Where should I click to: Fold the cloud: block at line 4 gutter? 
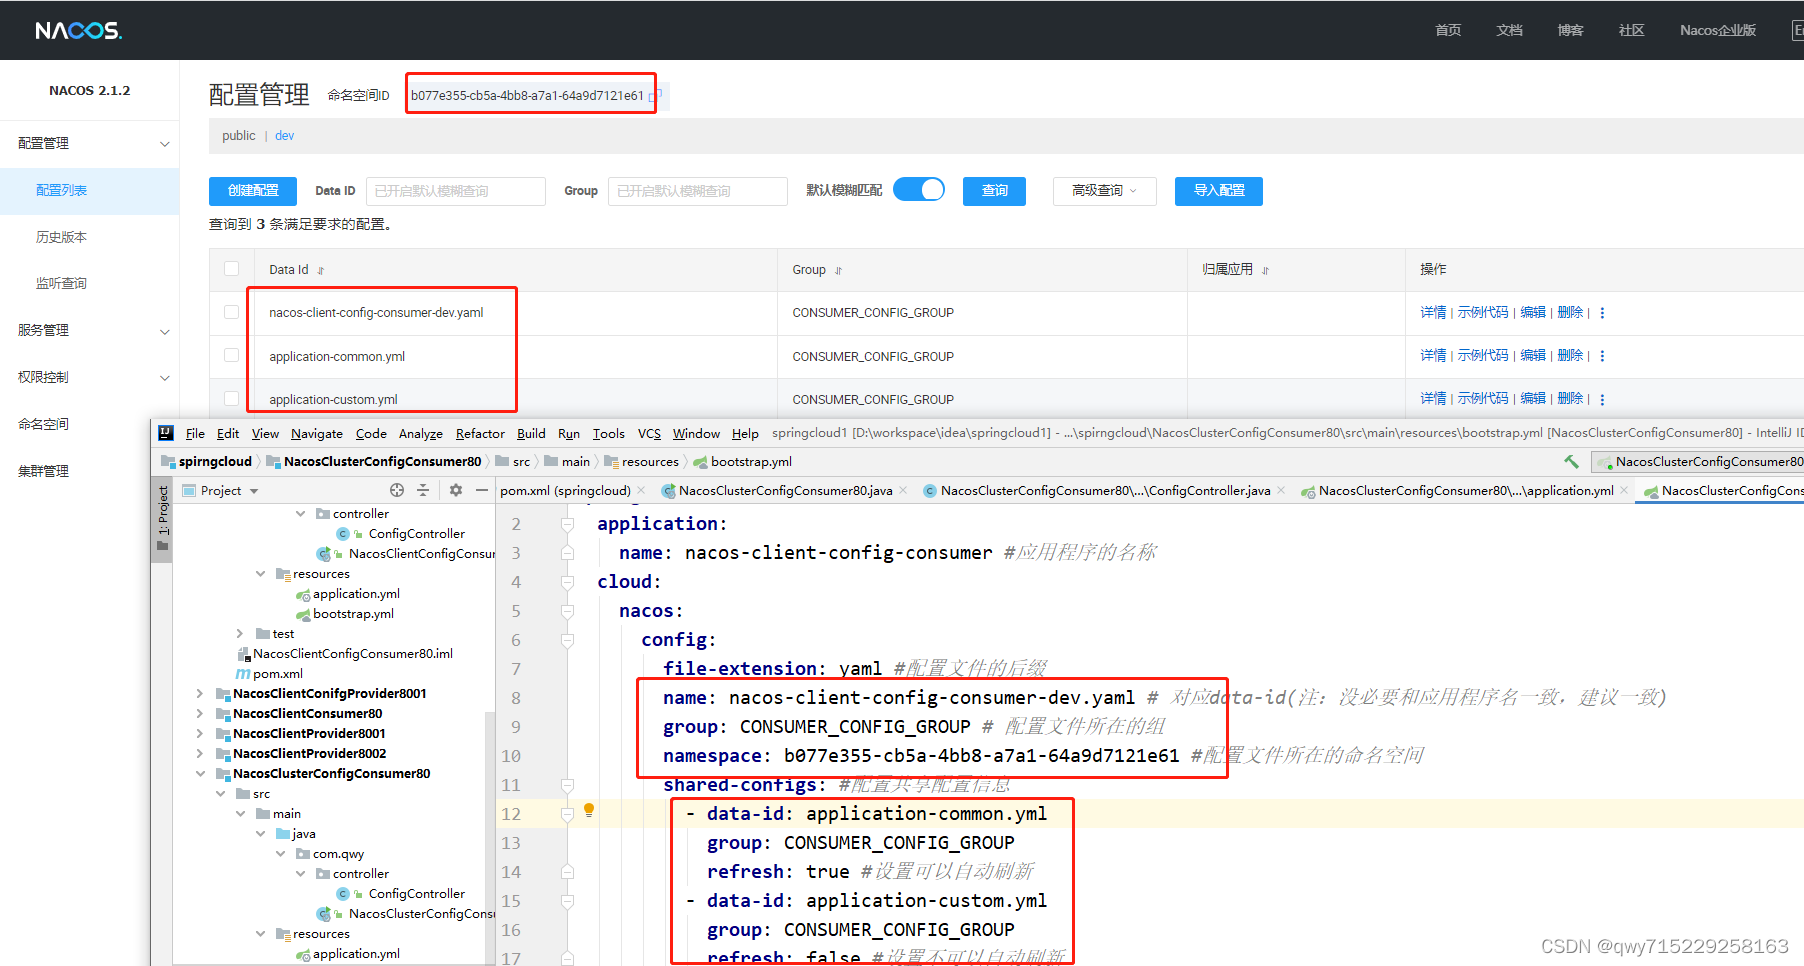click(x=567, y=582)
